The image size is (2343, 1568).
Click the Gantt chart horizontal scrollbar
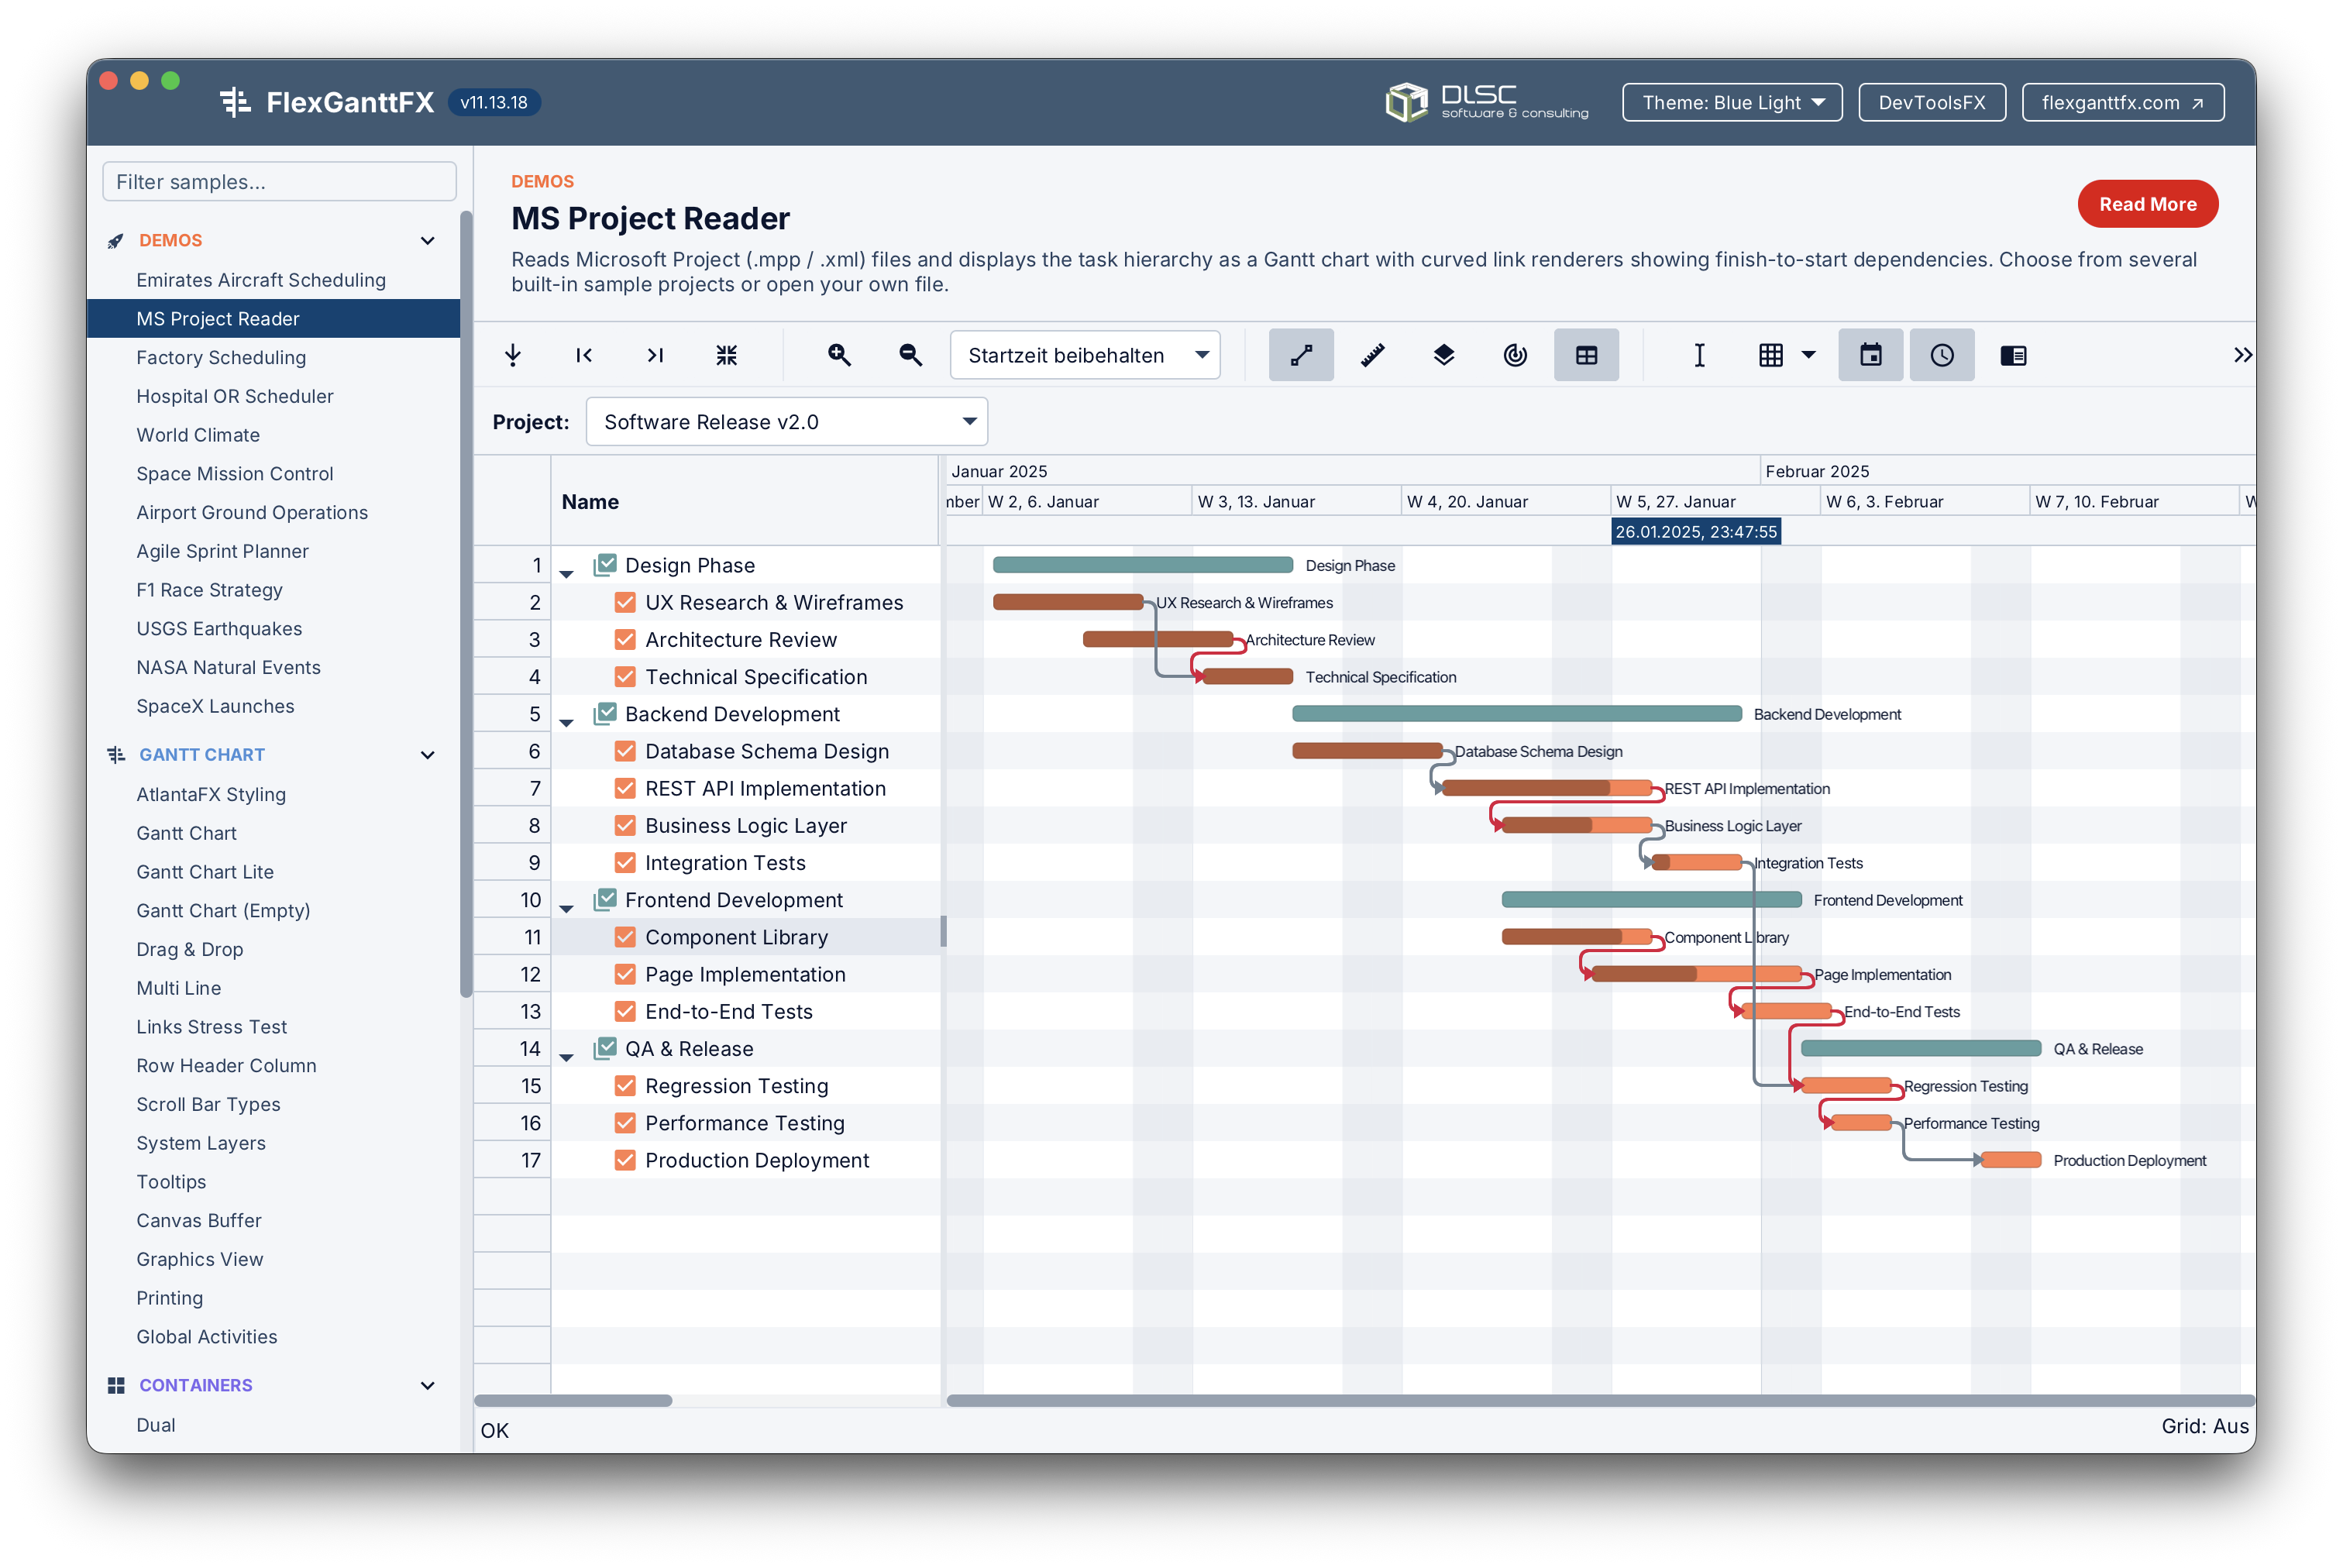point(1600,1400)
